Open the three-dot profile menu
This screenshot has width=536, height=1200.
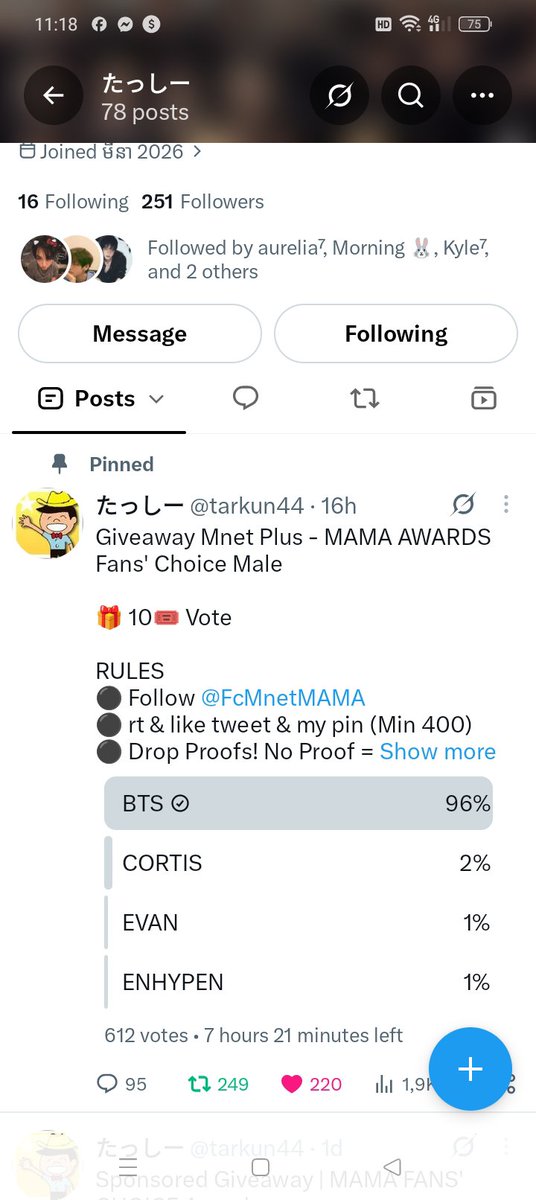pyautogui.click(x=482, y=96)
